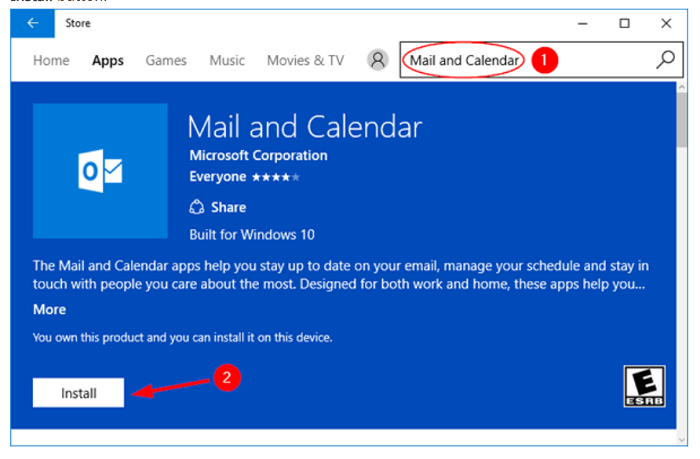Click the ESRB Everyone rating badge
Image resolution: width=700 pixels, height=459 pixels.
click(x=644, y=386)
